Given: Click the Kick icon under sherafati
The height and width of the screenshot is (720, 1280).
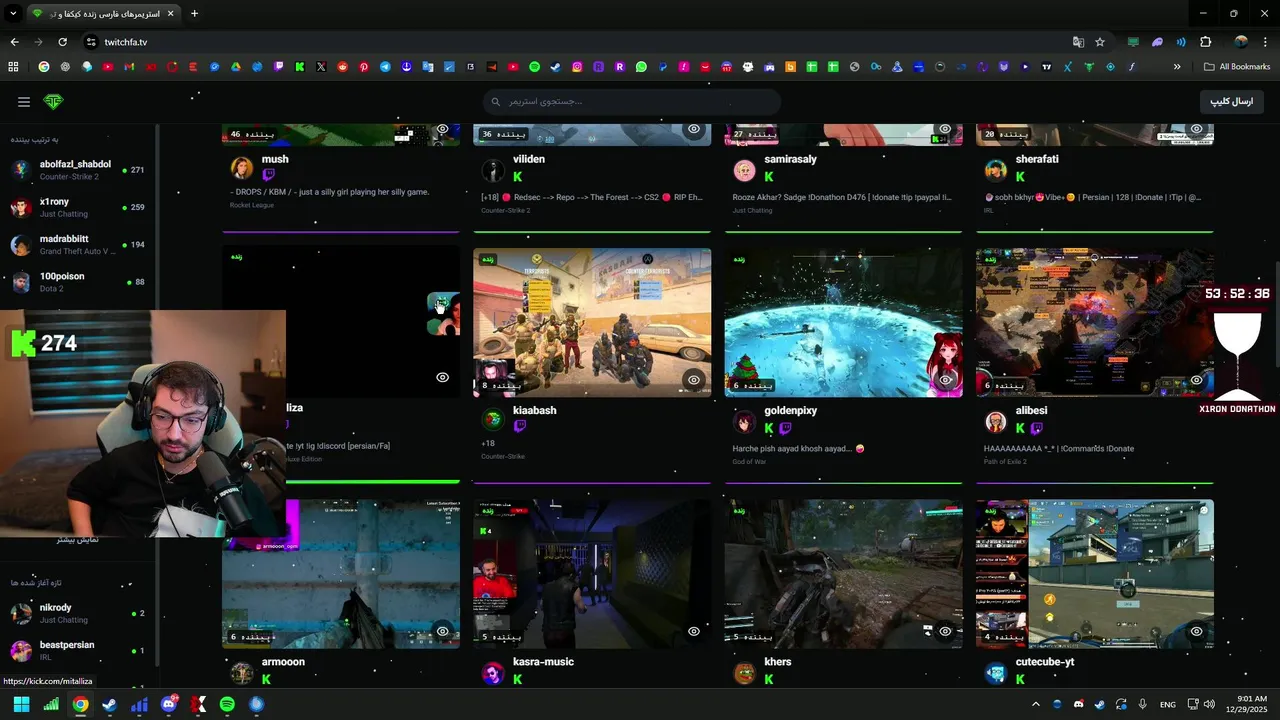Looking at the screenshot, I should pos(1020,176).
